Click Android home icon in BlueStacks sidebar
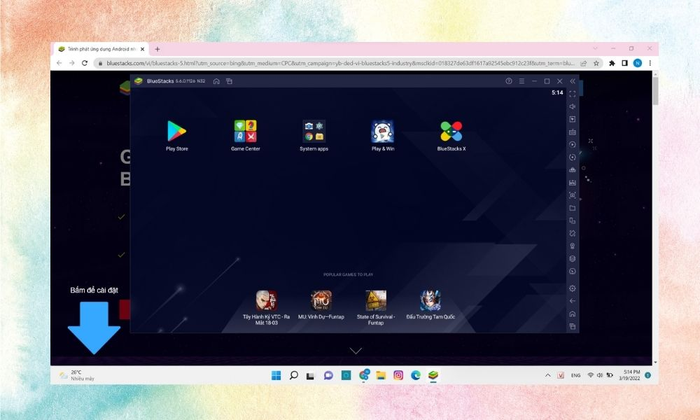 [572, 314]
